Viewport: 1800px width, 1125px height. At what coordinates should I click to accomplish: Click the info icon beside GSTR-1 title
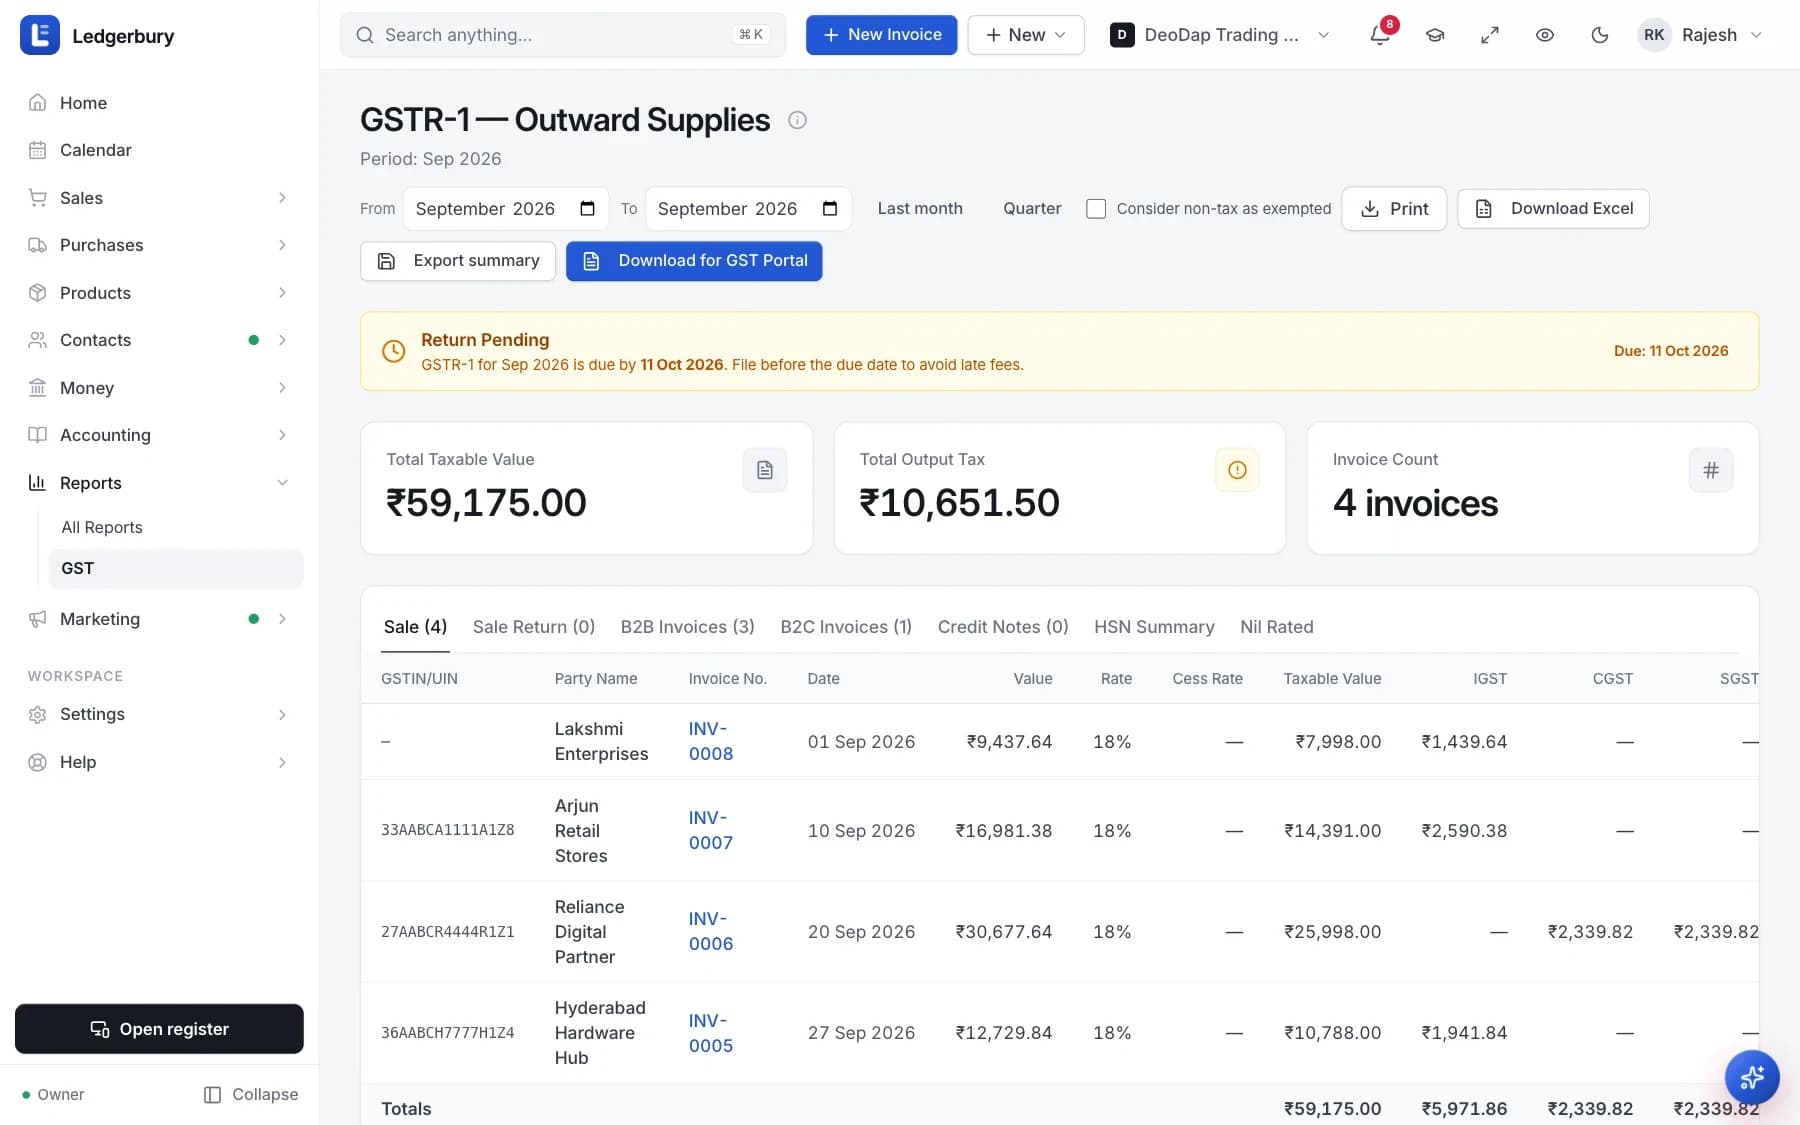797,120
